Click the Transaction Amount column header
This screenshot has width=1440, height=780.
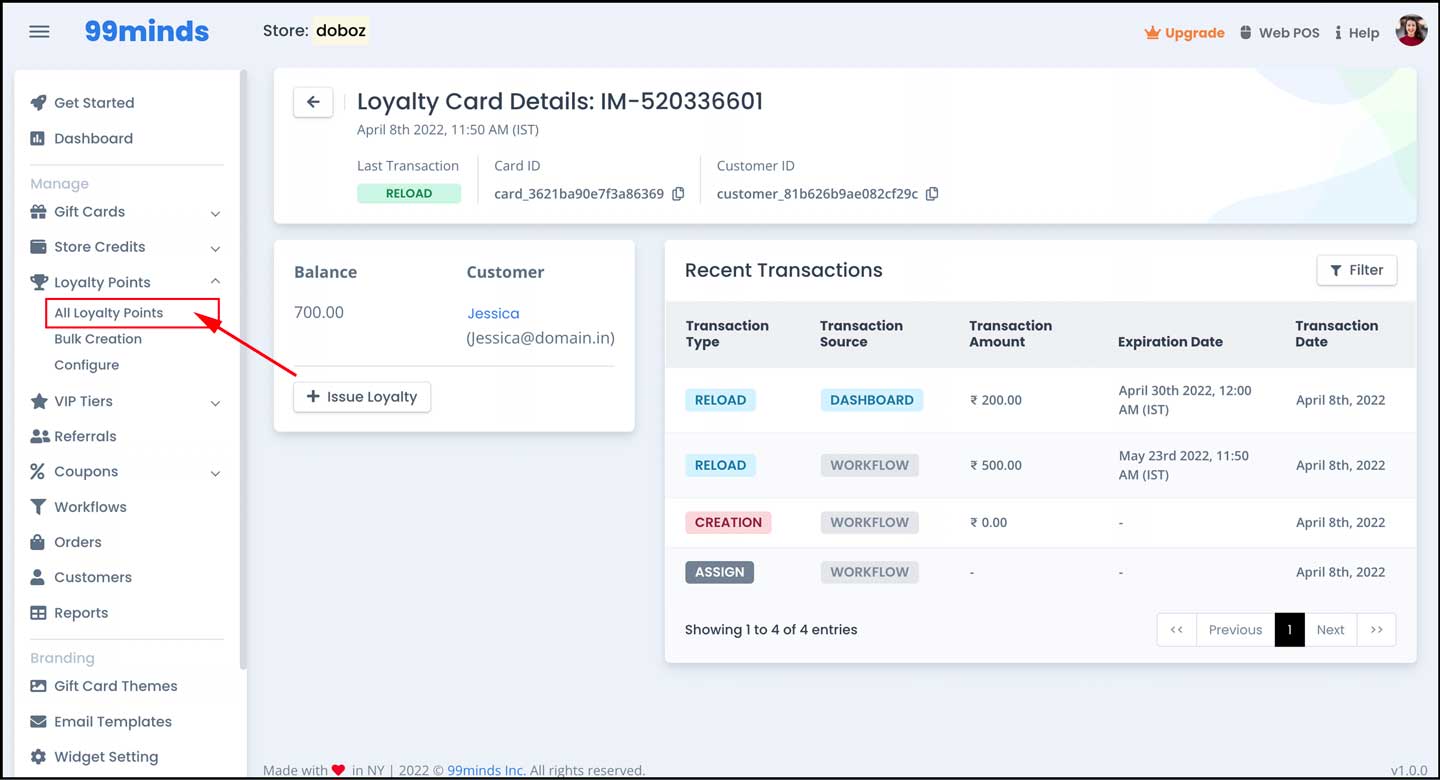(x=1010, y=334)
